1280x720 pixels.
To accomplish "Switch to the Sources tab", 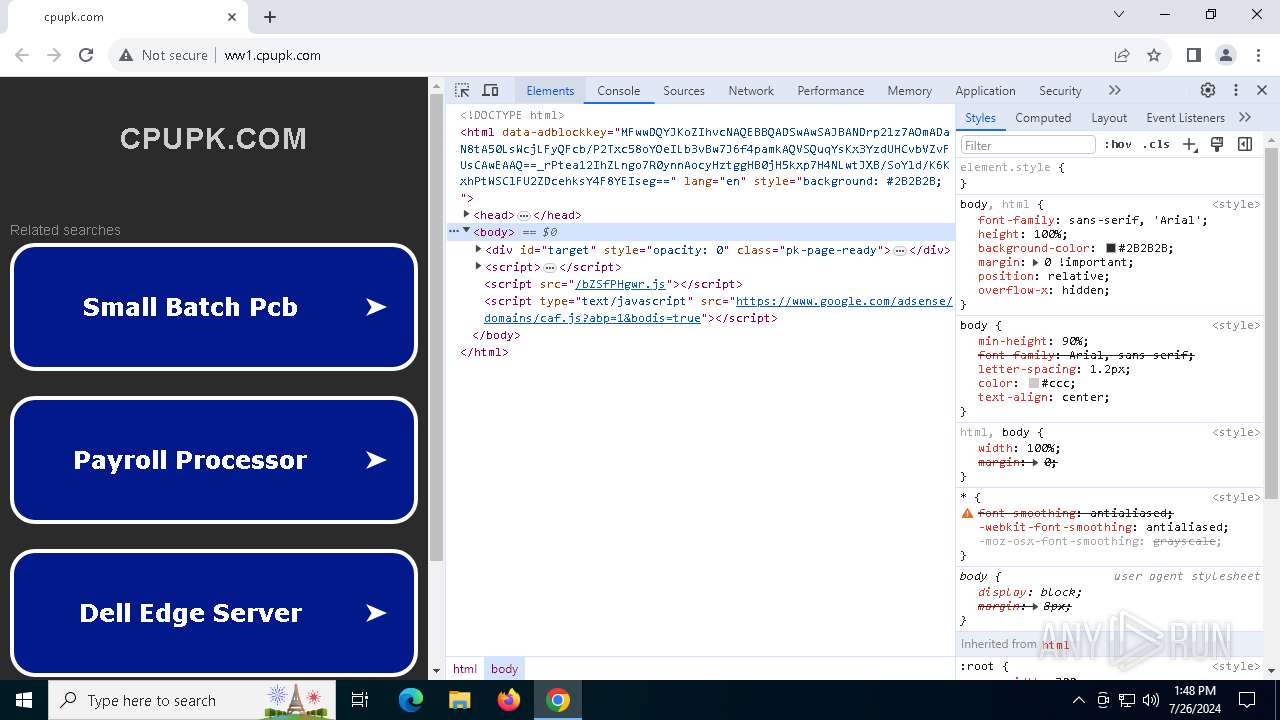I will [x=684, y=90].
